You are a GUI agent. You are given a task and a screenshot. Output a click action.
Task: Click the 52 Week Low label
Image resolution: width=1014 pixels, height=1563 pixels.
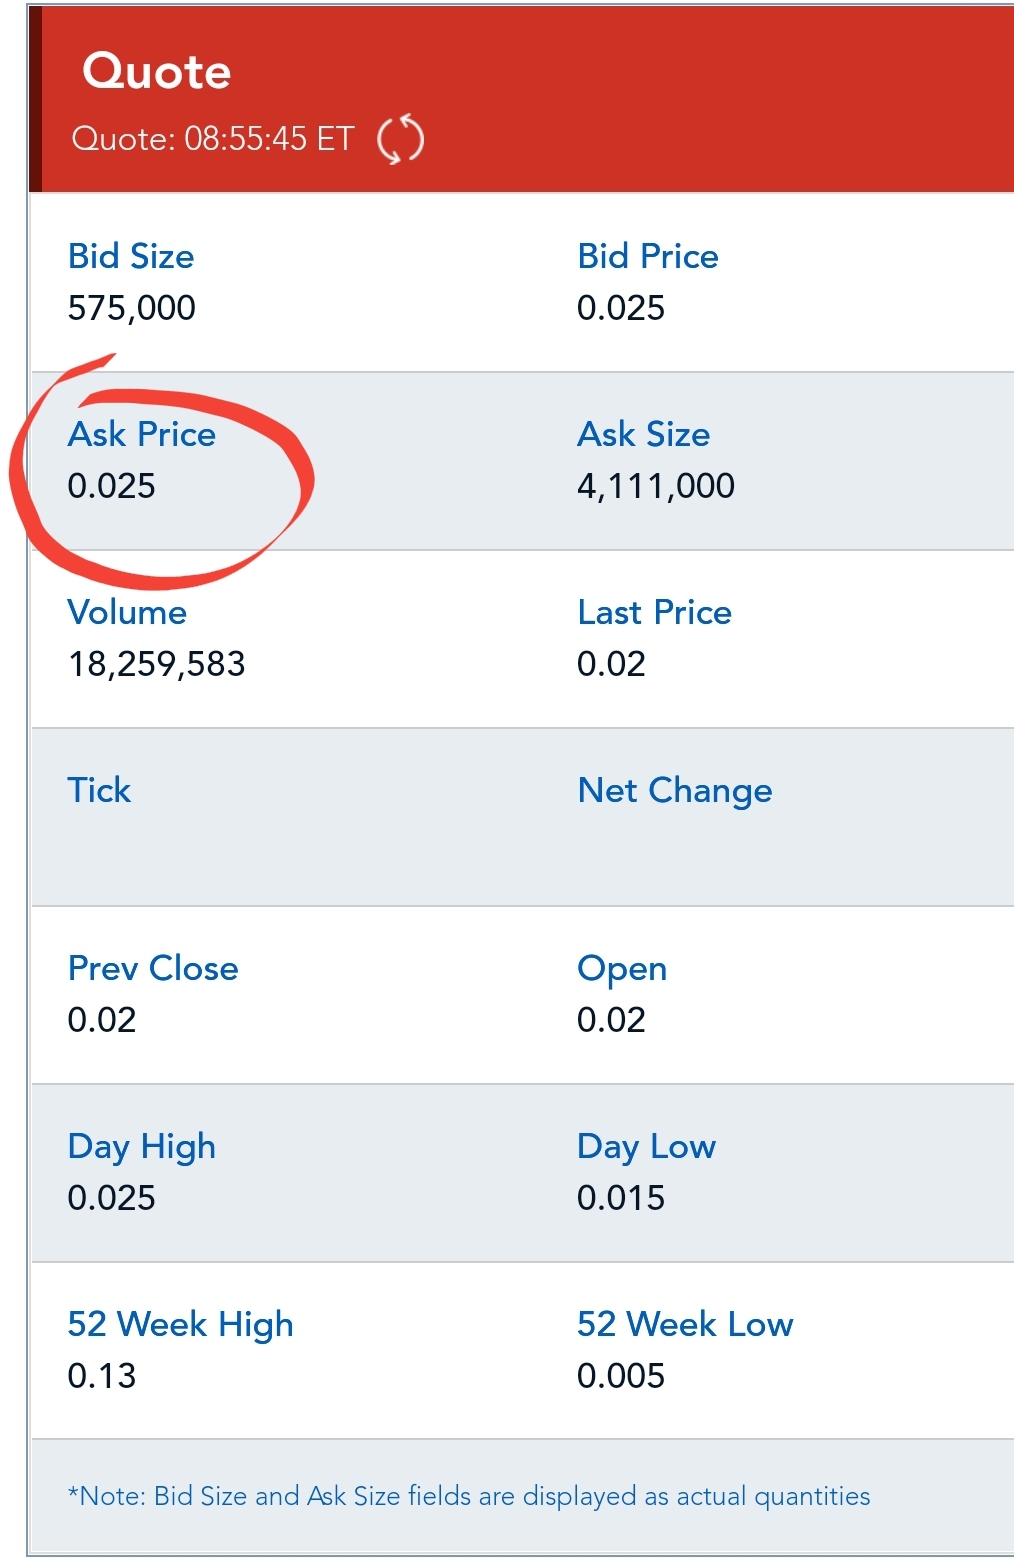[x=685, y=1325]
